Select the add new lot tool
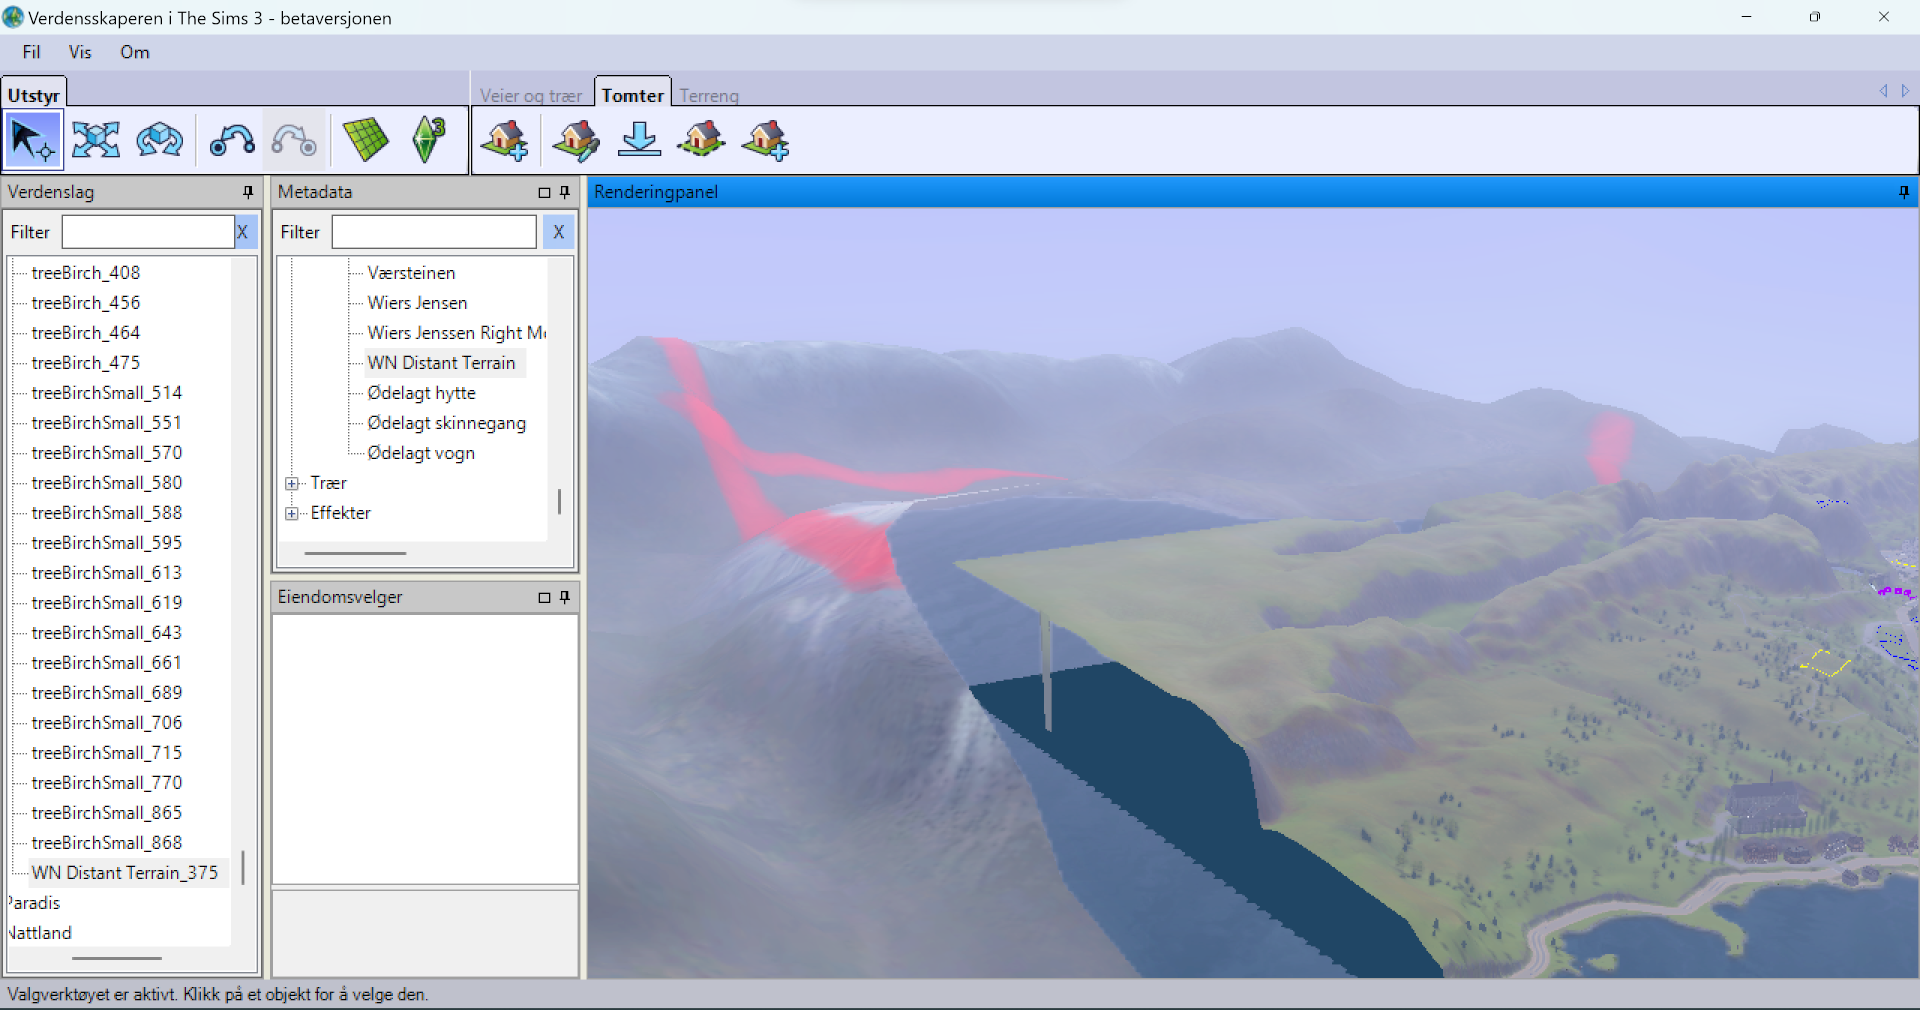 [x=505, y=140]
